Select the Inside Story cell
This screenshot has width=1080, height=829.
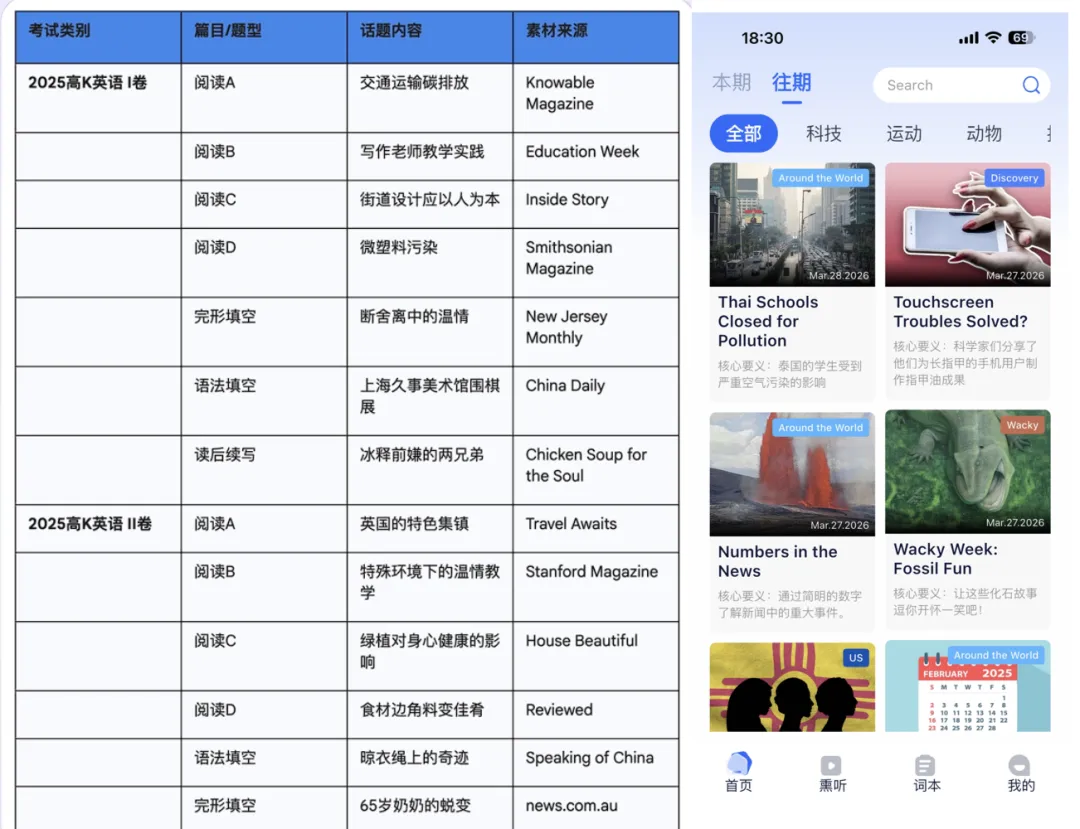[596, 204]
